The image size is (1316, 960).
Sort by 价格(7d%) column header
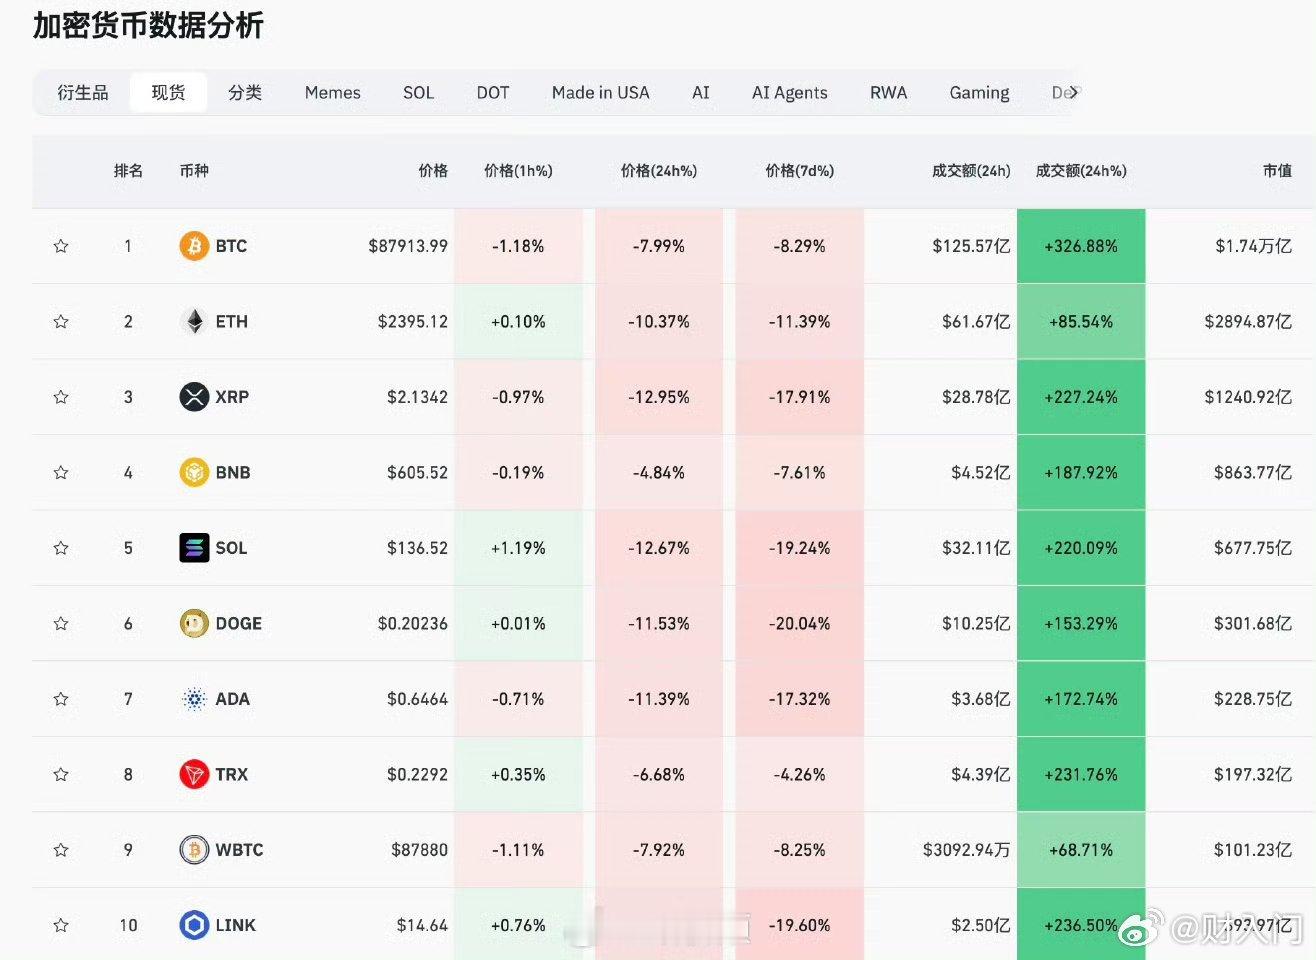coord(800,171)
